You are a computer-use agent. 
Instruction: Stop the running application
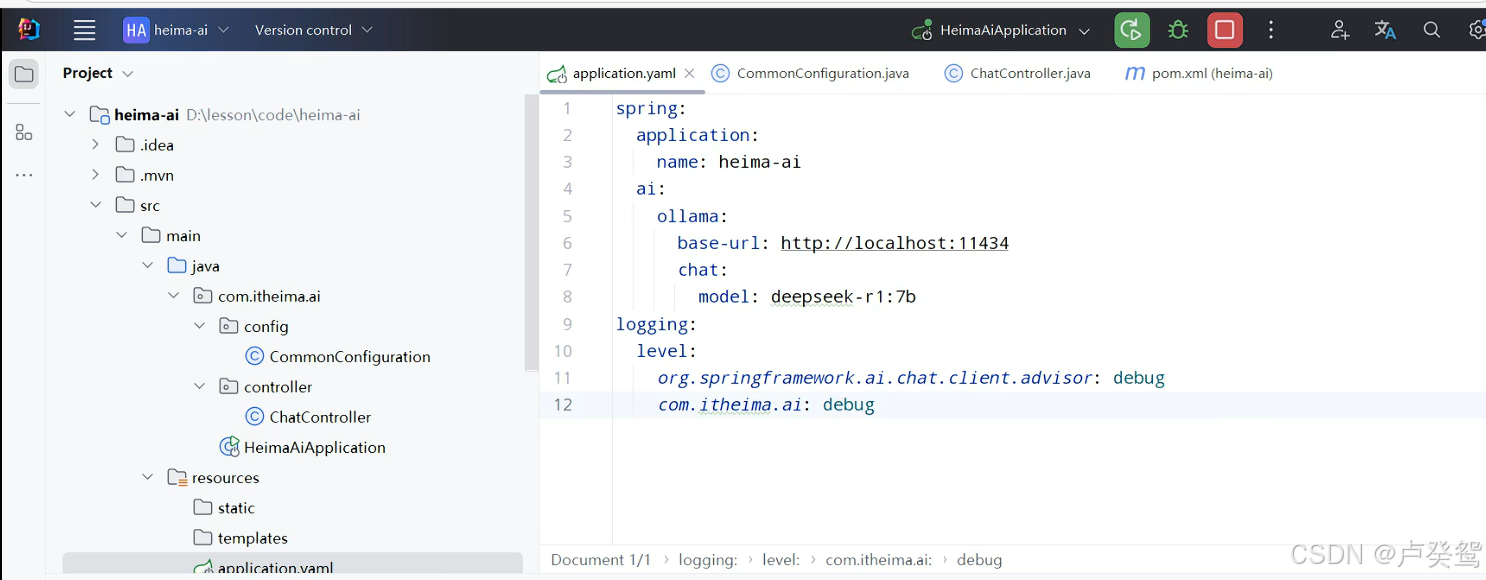click(x=1224, y=30)
